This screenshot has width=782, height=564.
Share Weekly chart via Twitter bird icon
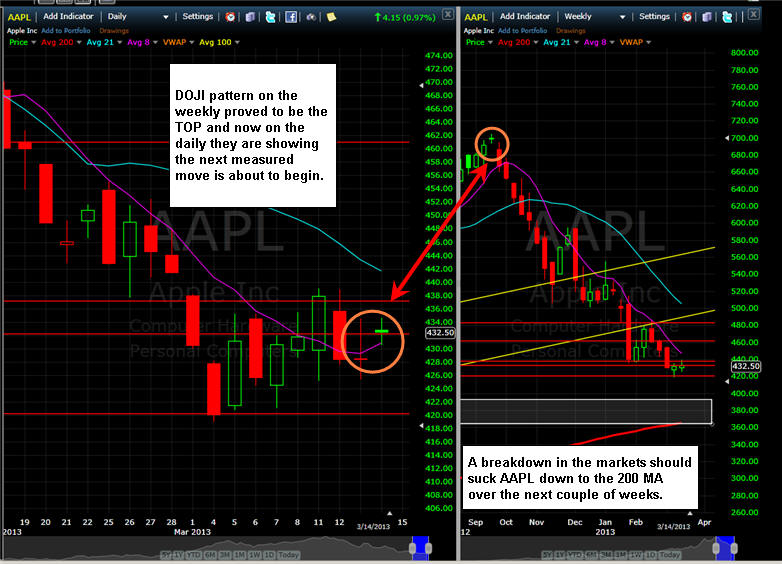pos(727,17)
